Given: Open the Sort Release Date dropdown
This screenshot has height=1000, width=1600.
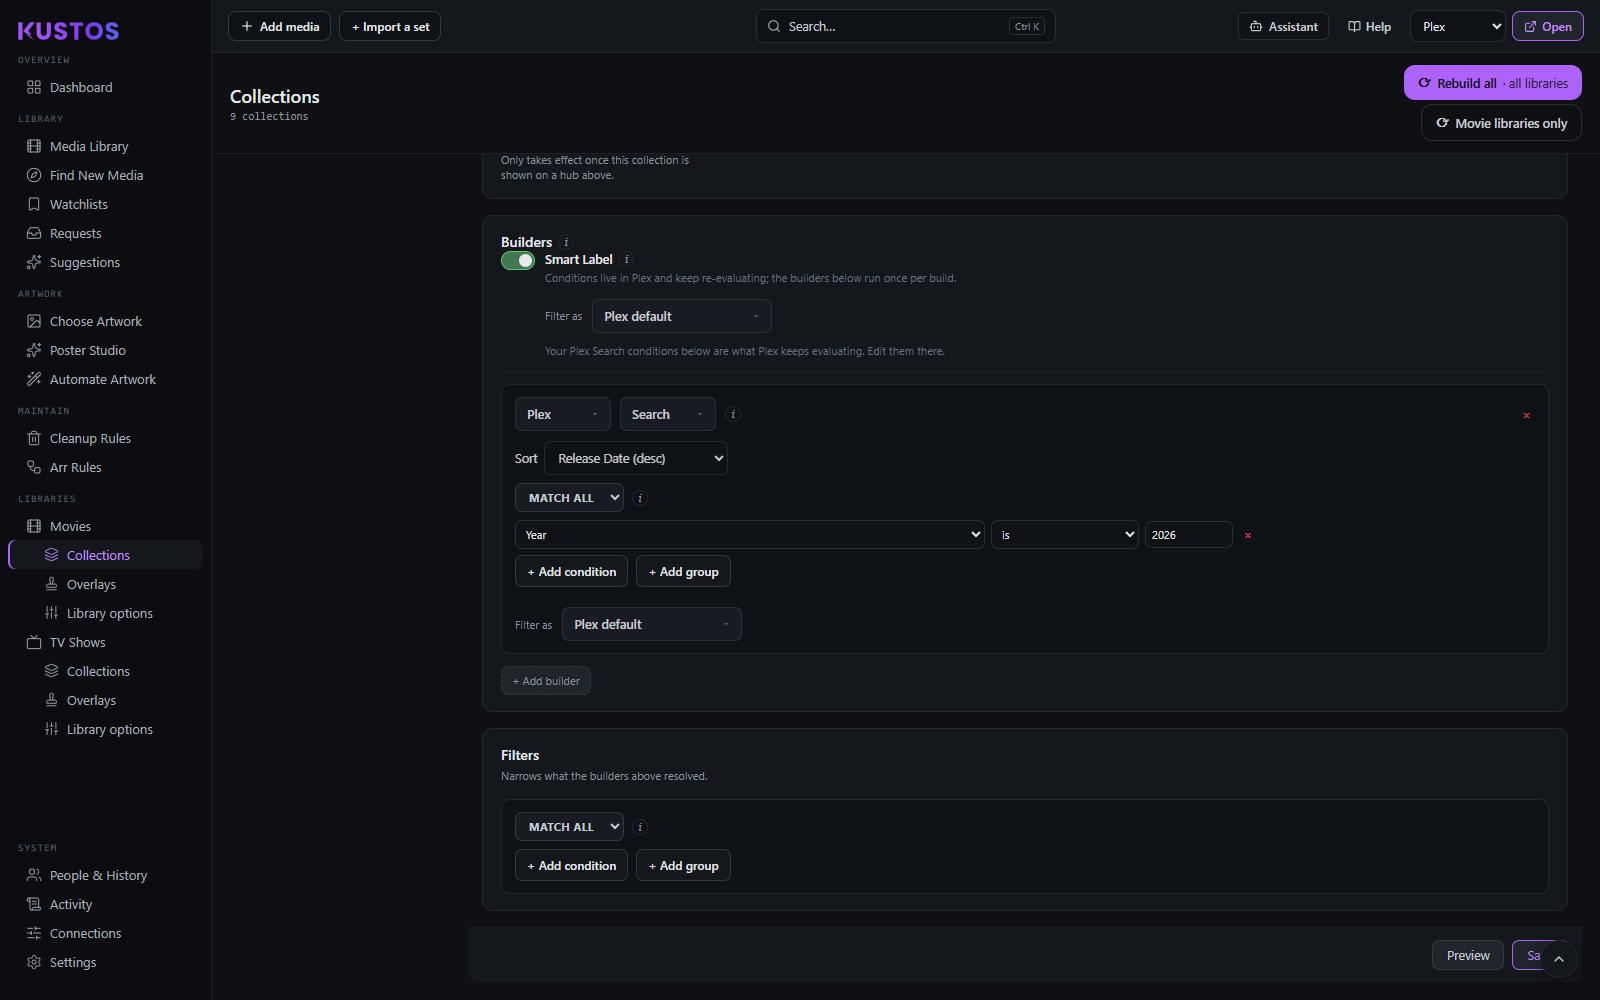Looking at the screenshot, I should tap(636, 458).
